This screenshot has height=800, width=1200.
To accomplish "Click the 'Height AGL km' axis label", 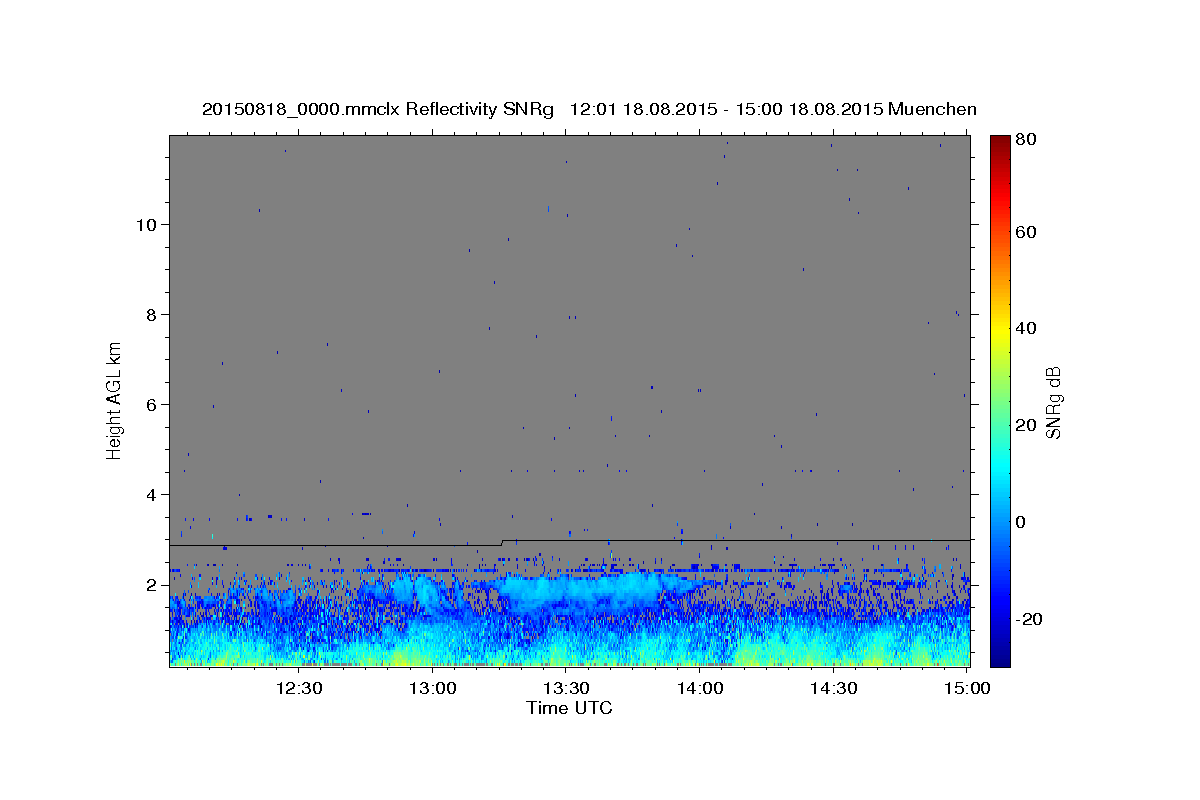I will (115, 400).
